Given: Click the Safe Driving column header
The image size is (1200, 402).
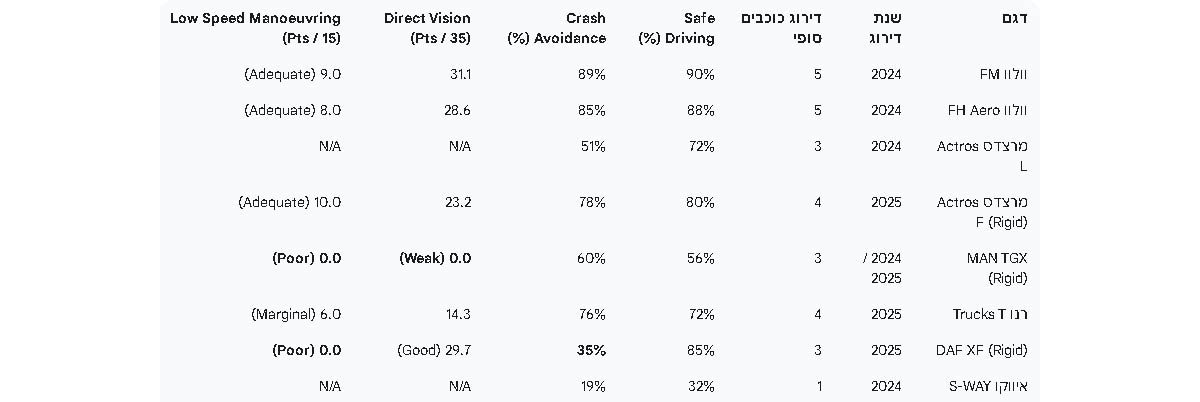Looking at the screenshot, I should pos(677,28).
